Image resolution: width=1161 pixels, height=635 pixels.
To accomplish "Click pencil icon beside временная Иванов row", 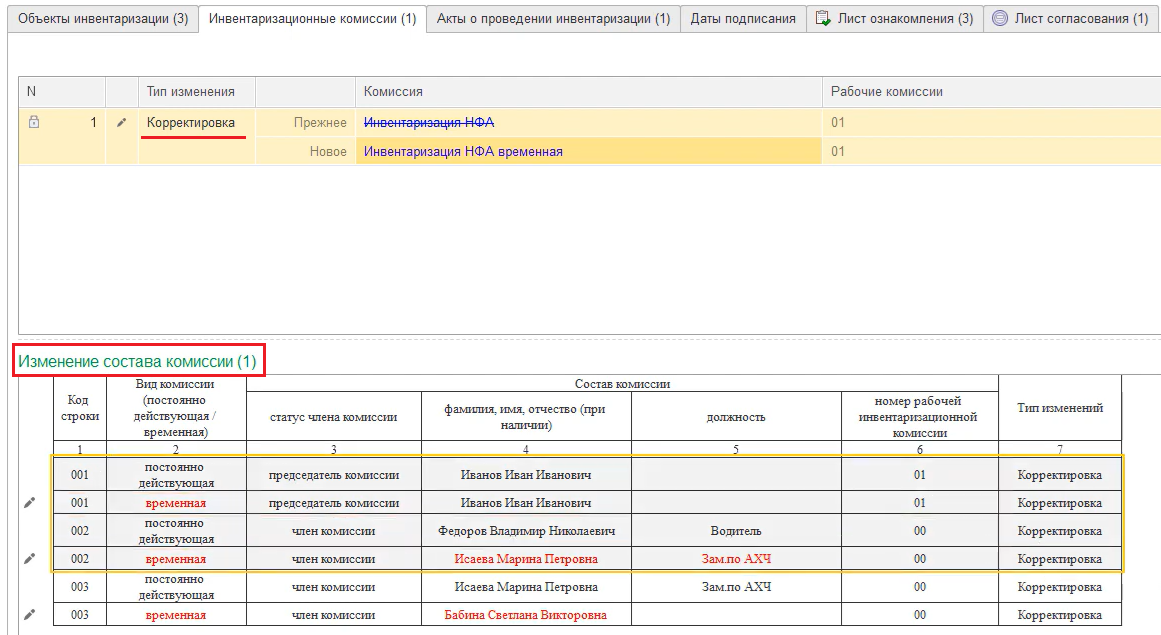I will [x=30, y=503].
